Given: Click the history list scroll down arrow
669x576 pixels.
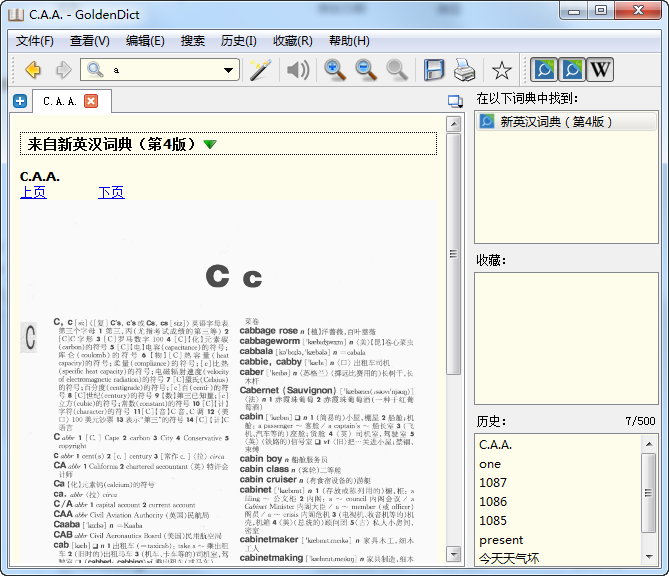Looking at the screenshot, I should coord(649,556).
